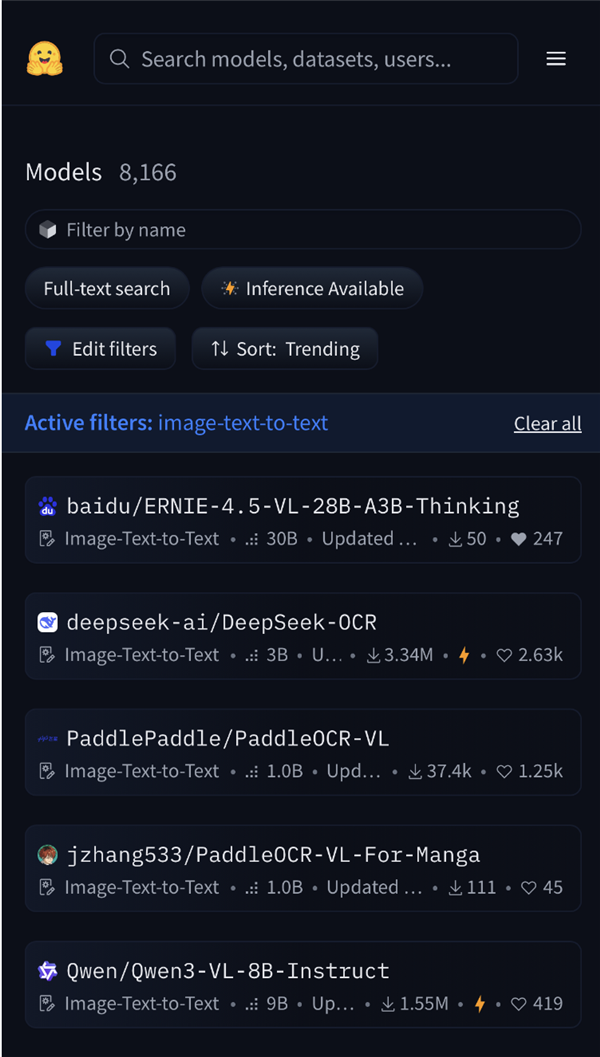Expand the Edit filters panel

click(x=101, y=349)
